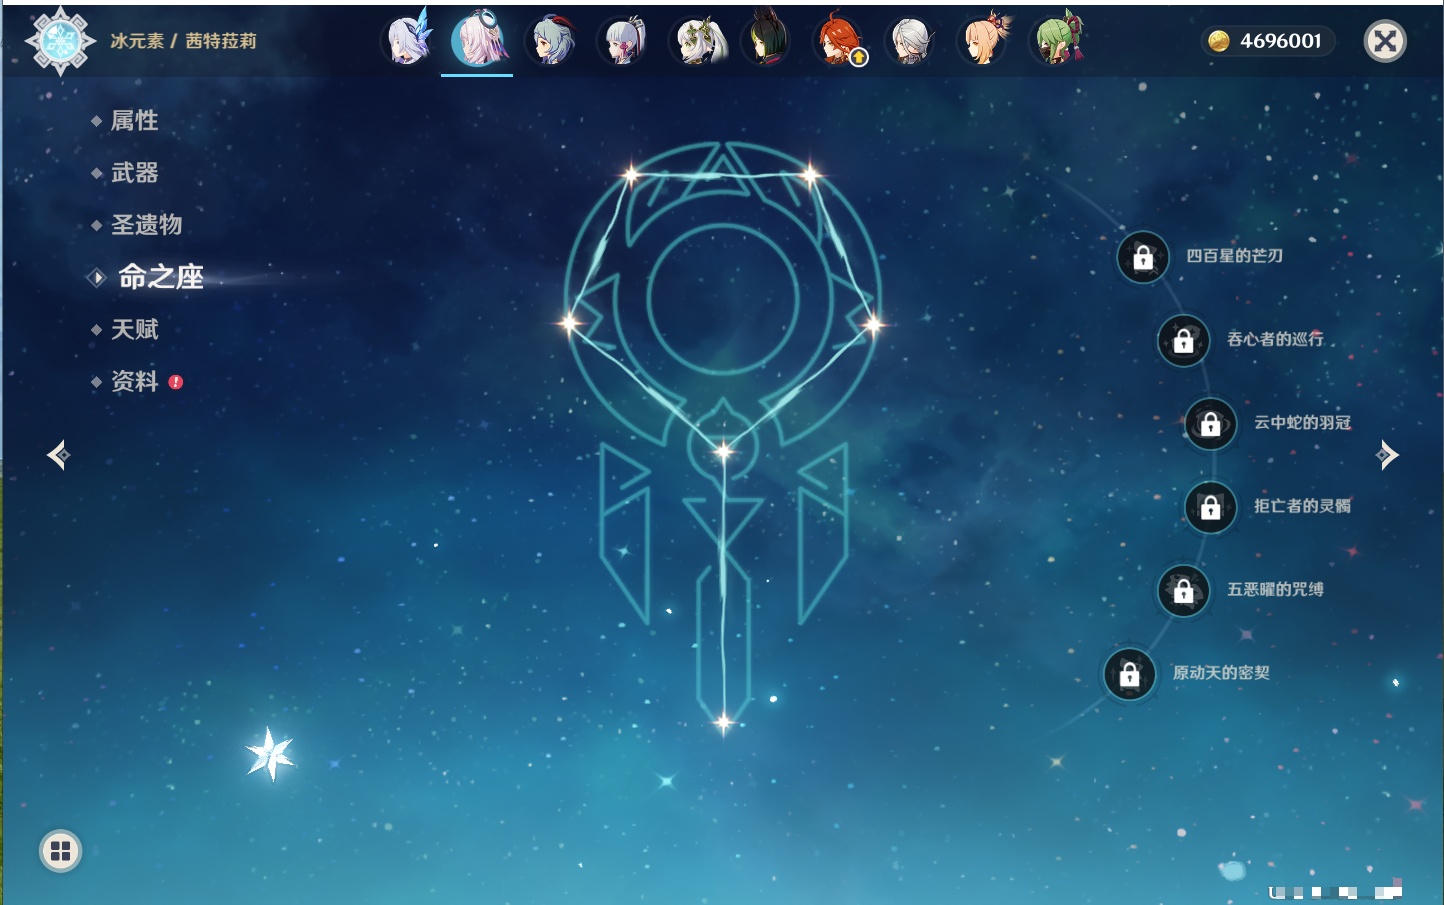This screenshot has height=905, width=1444.
Task: Click the Cryo element emblem icon
Action: [x=60, y=41]
